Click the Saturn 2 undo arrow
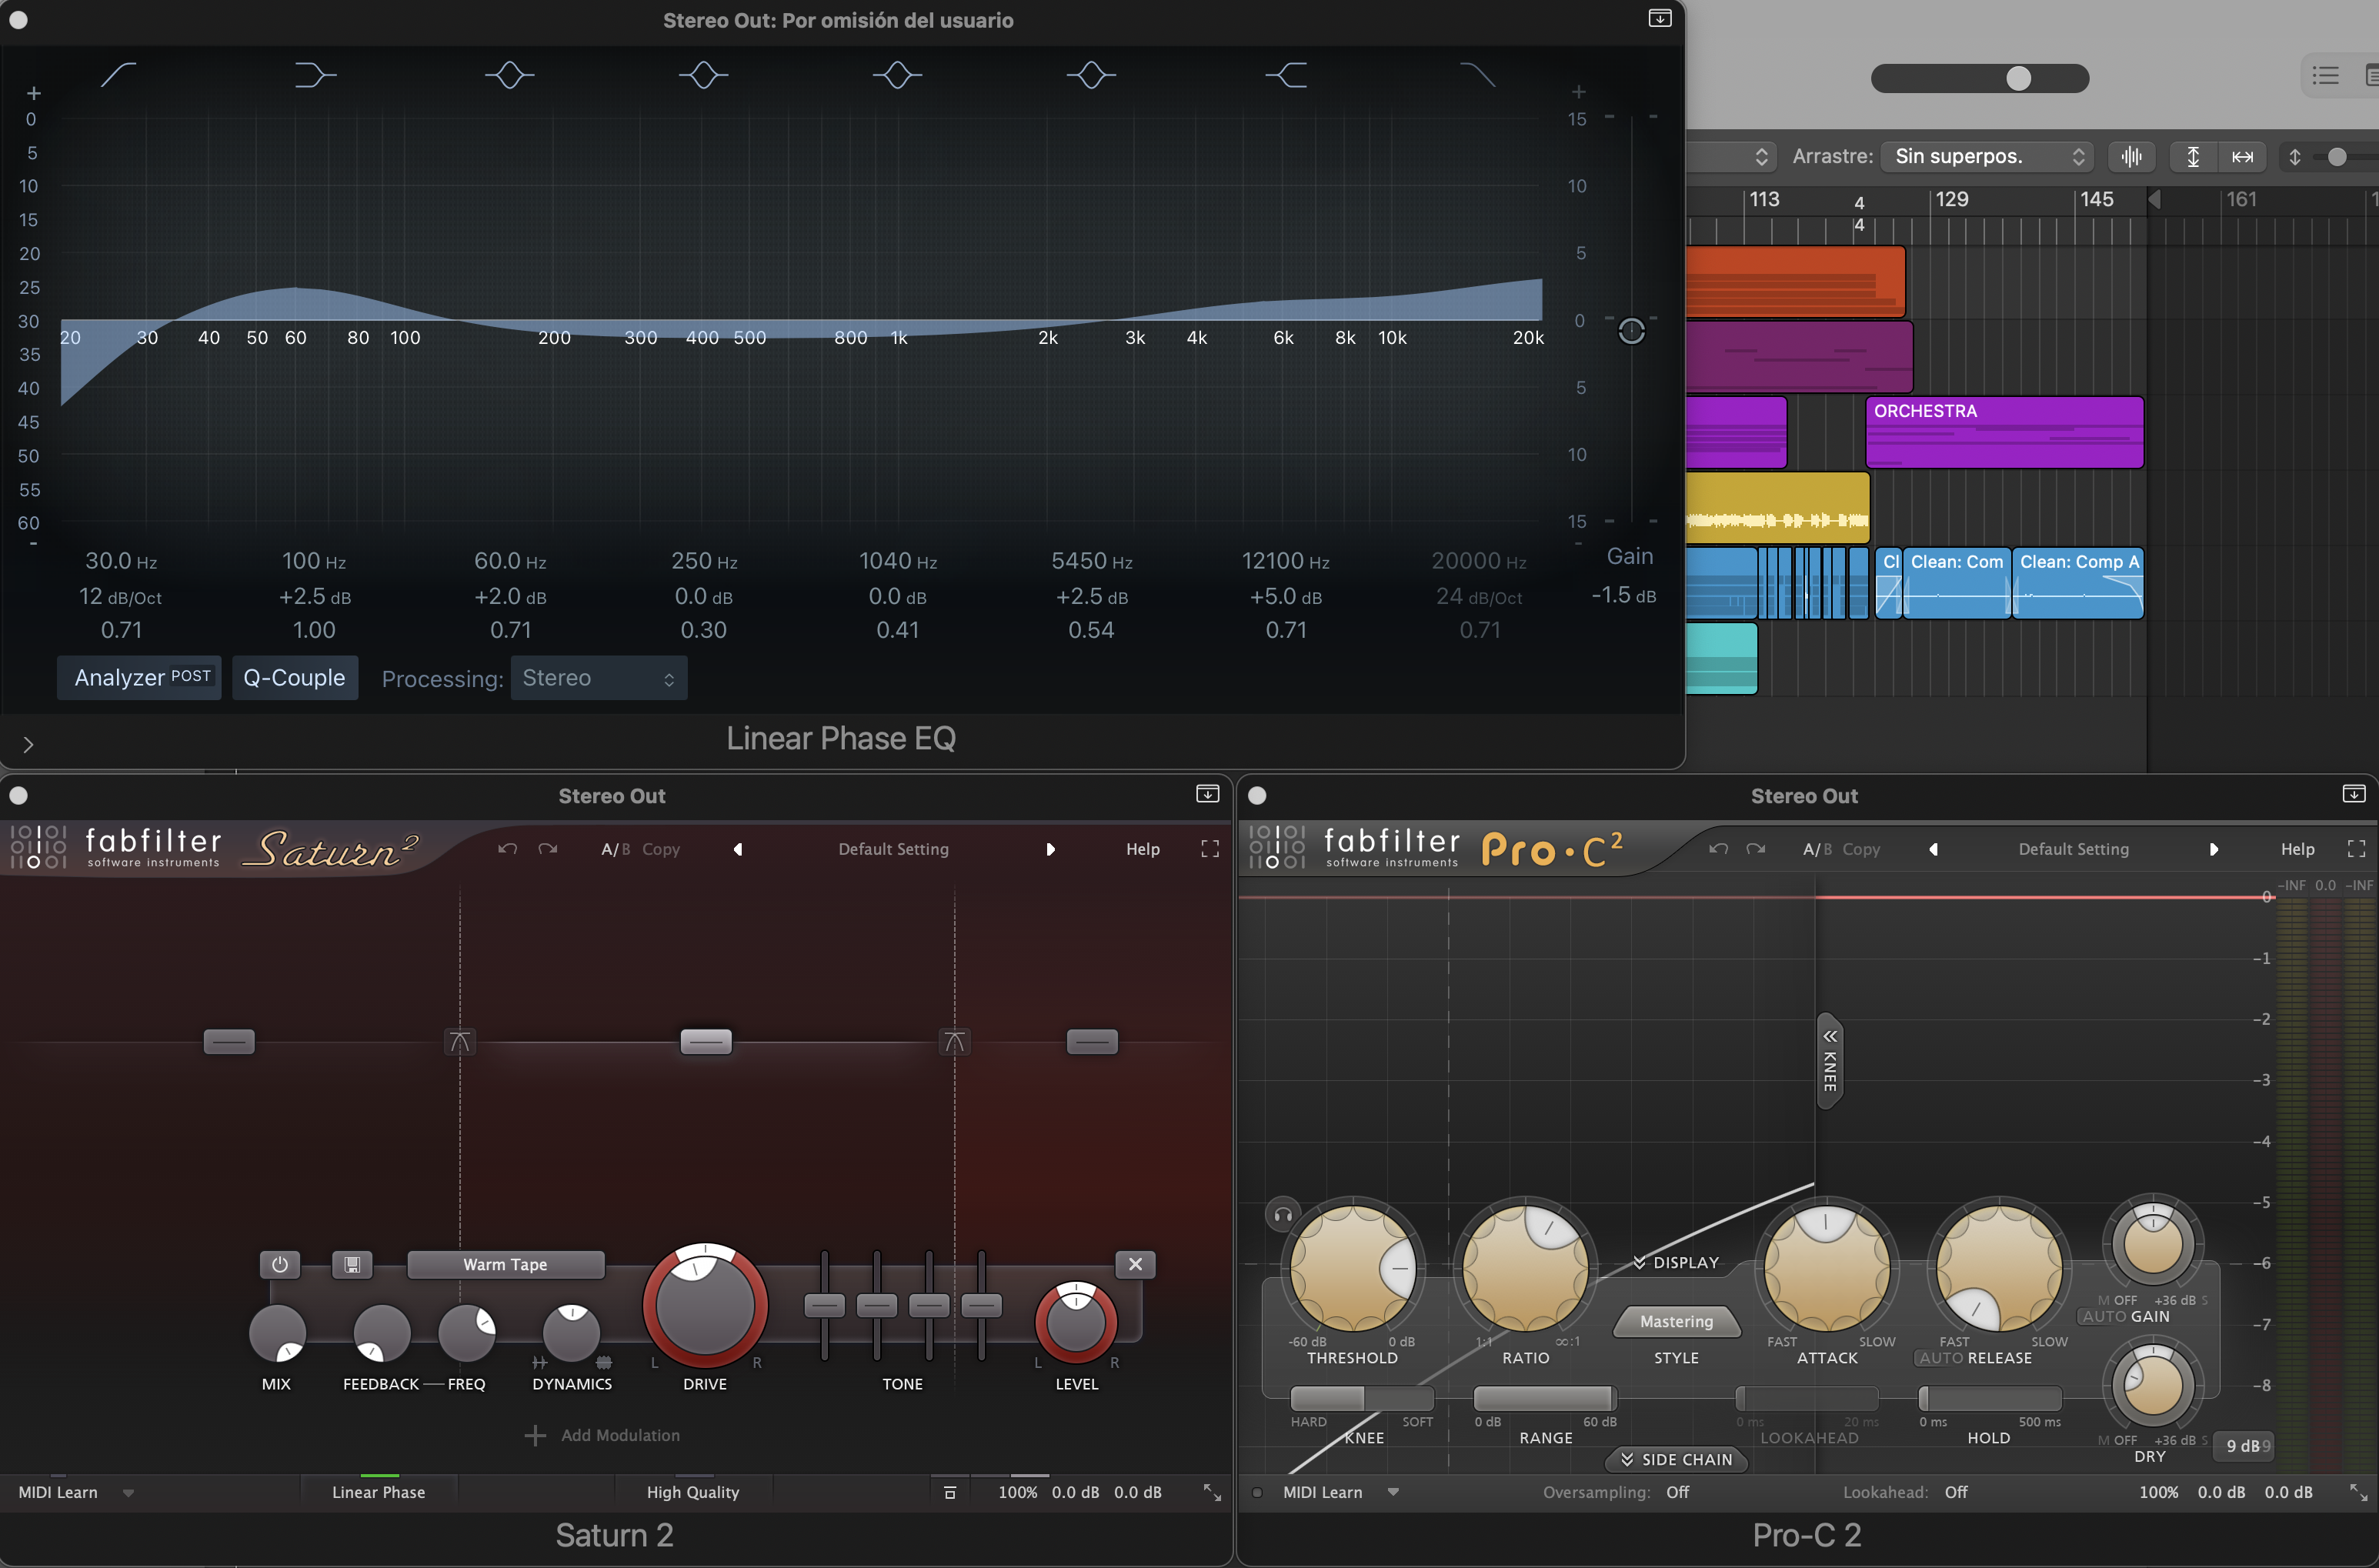2379x1568 pixels. pos(508,849)
